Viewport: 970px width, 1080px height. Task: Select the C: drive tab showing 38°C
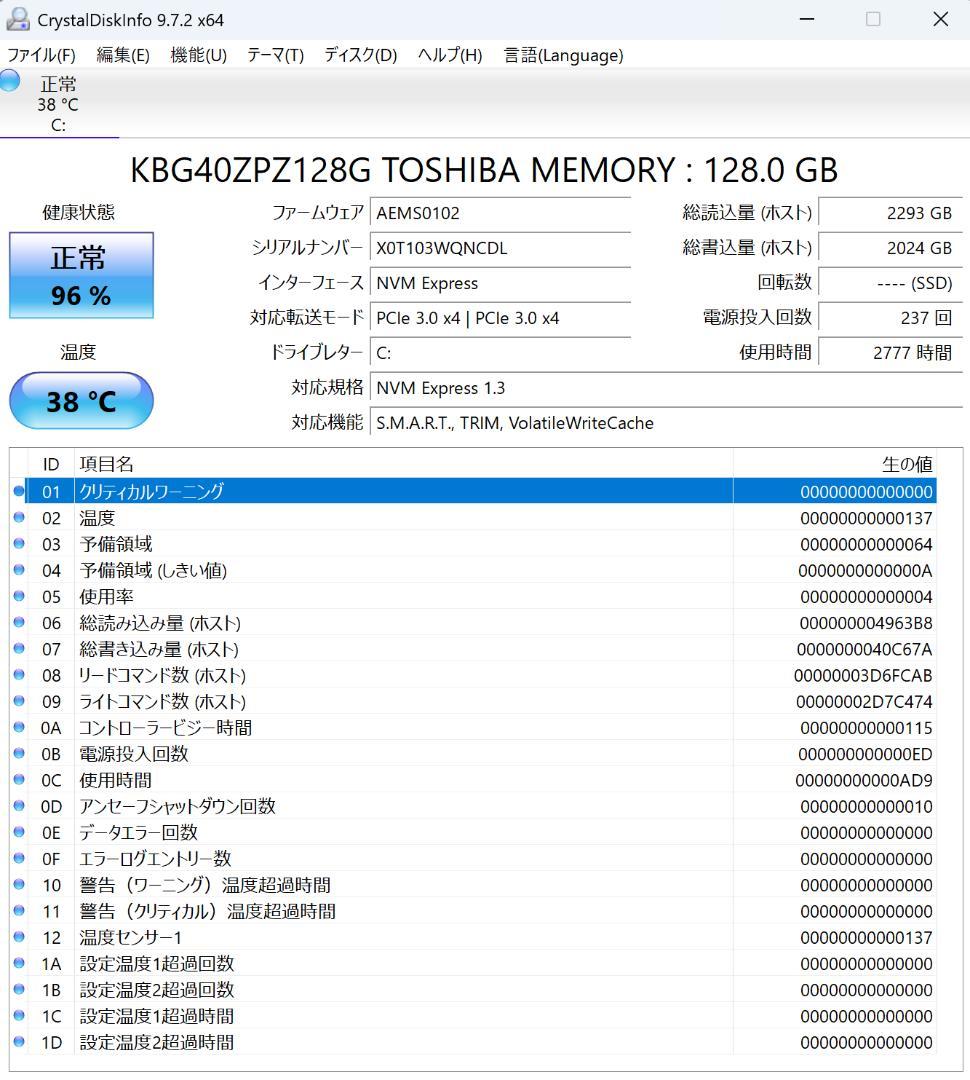pyautogui.click(x=57, y=103)
